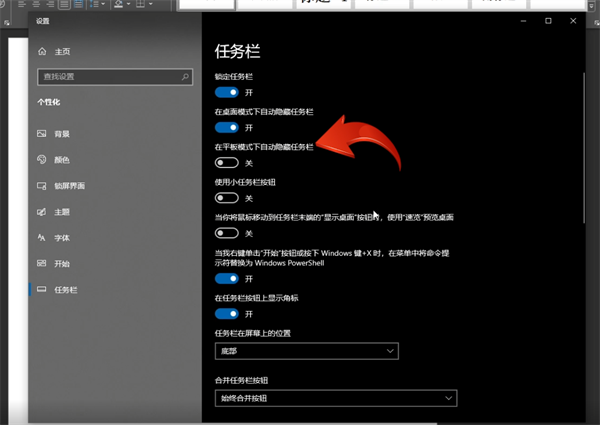Viewport: 600px width, 425px height.
Task: Click the 主页 home icon
Action: 41,51
